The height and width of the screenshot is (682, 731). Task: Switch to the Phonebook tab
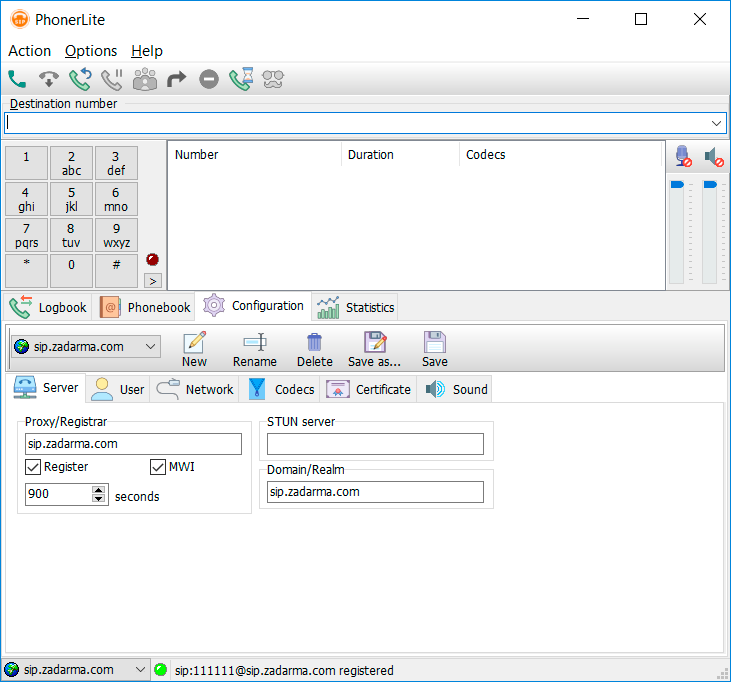click(x=144, y=307)
